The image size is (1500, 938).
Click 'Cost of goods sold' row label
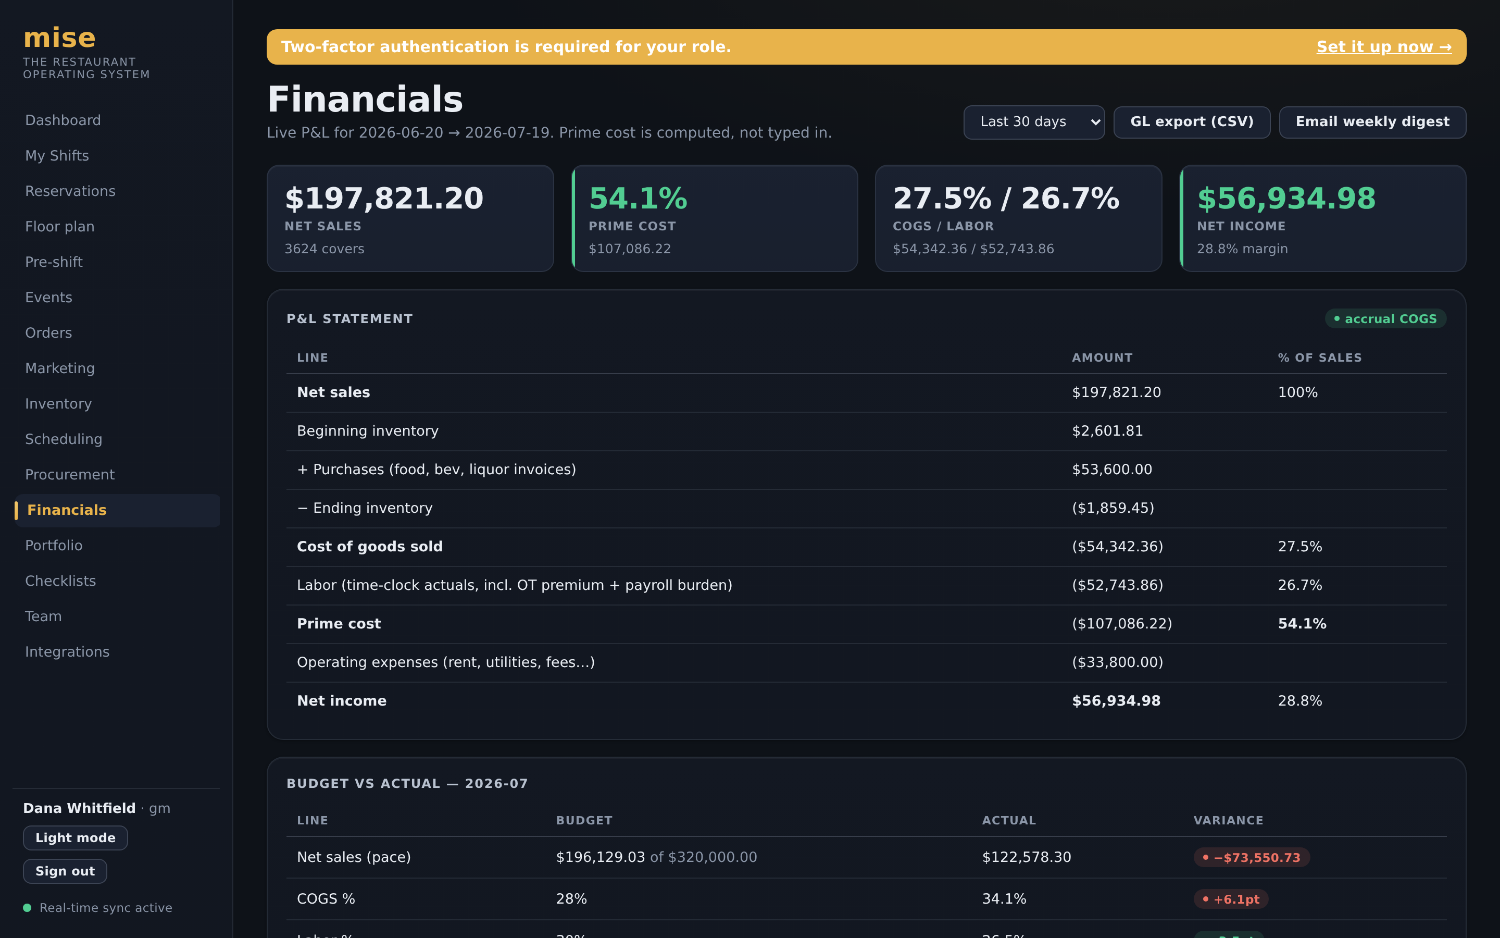370,547
